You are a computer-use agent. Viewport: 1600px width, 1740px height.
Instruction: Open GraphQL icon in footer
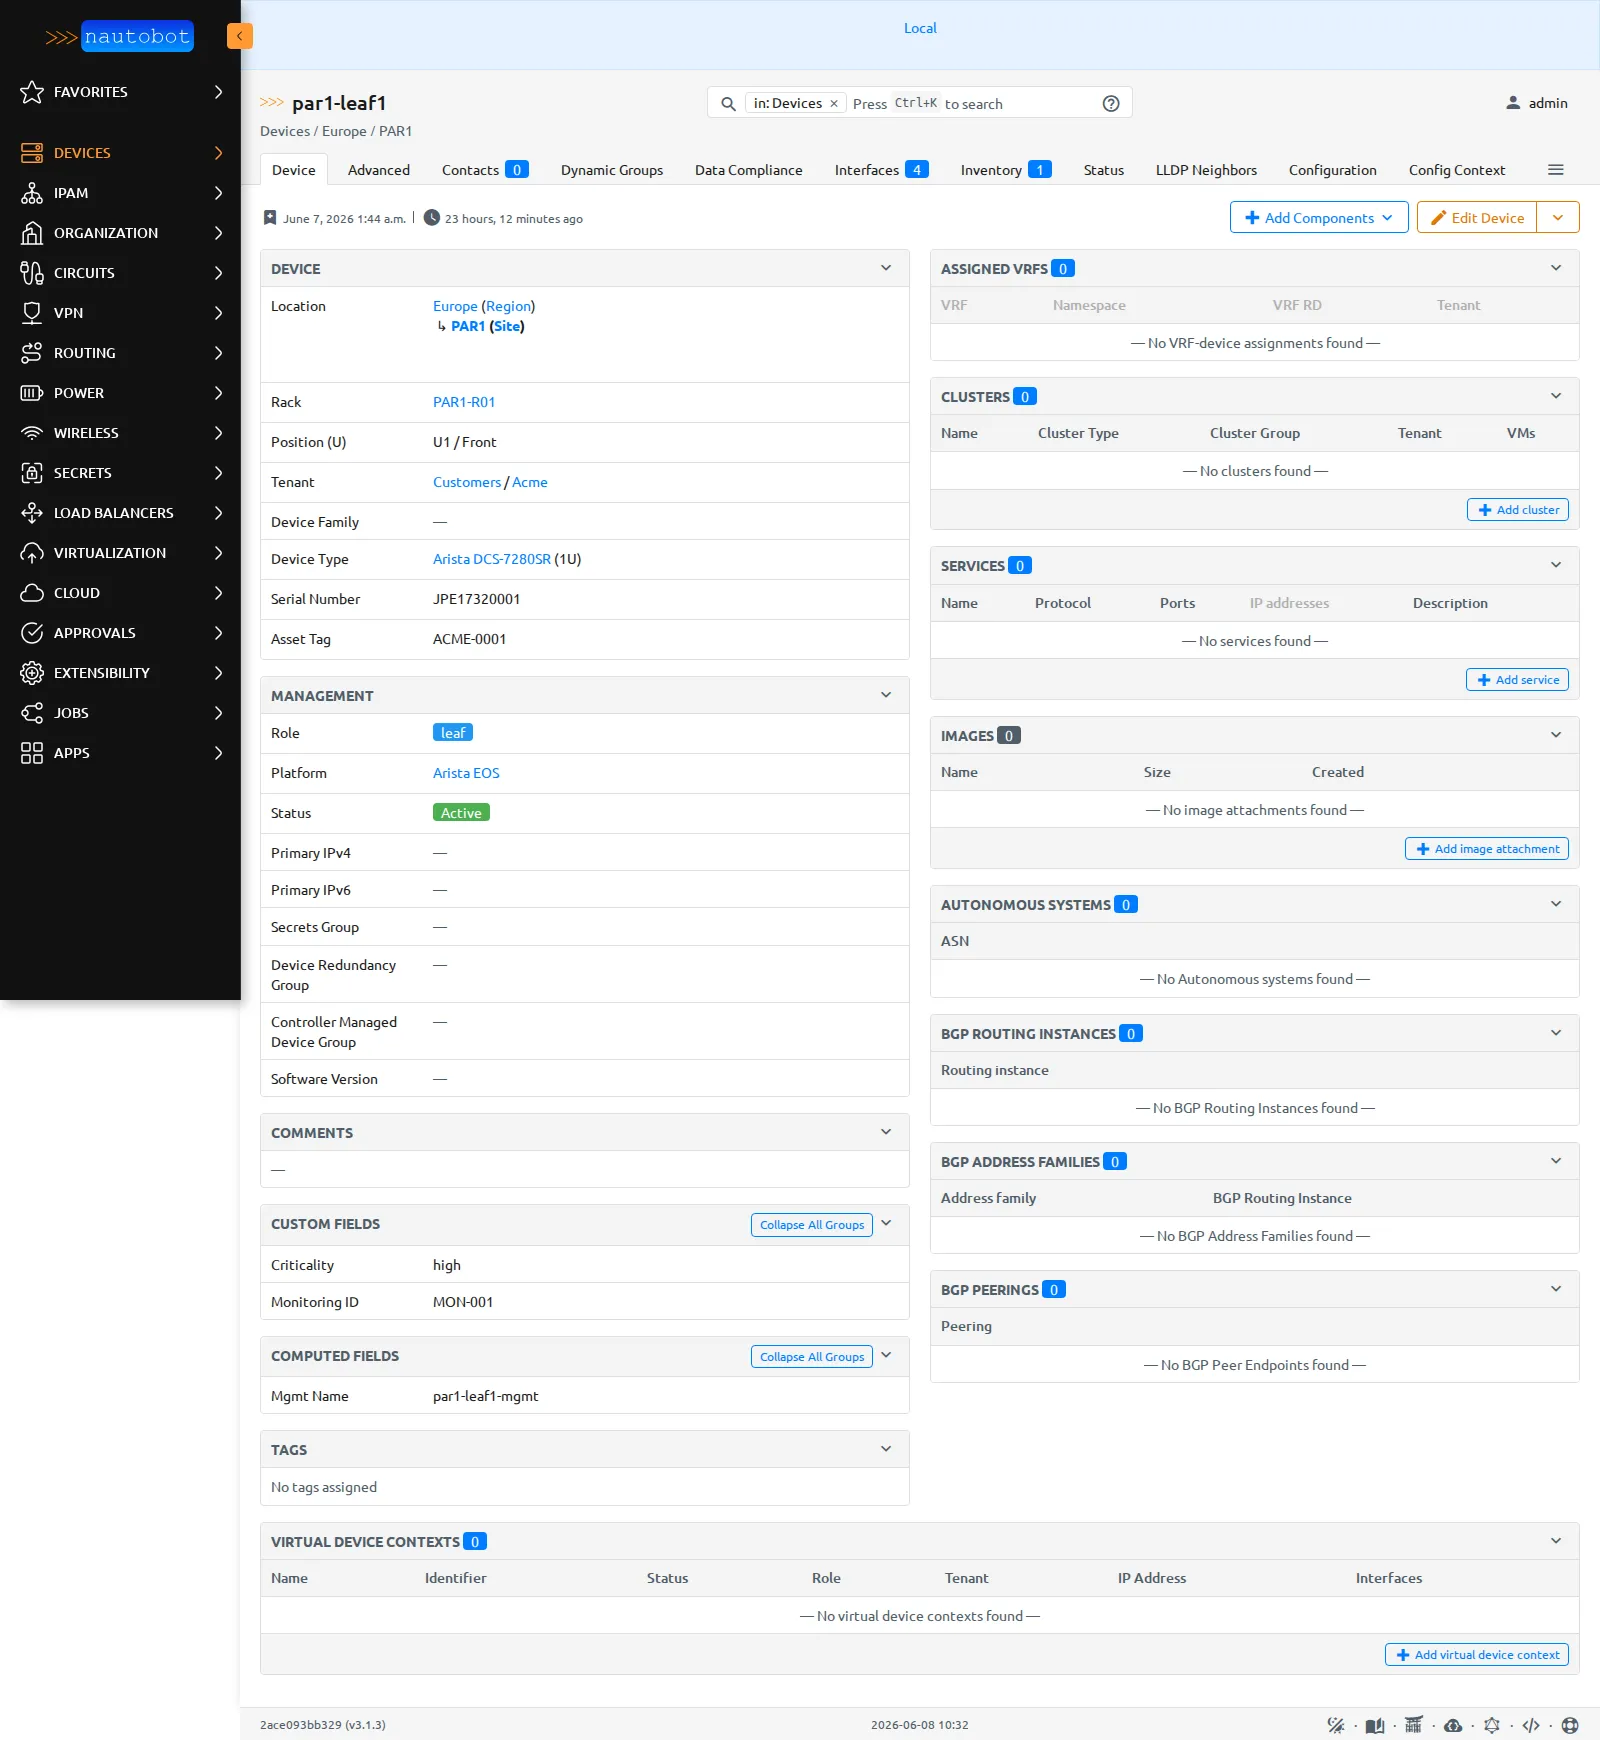[1492, 1725]
